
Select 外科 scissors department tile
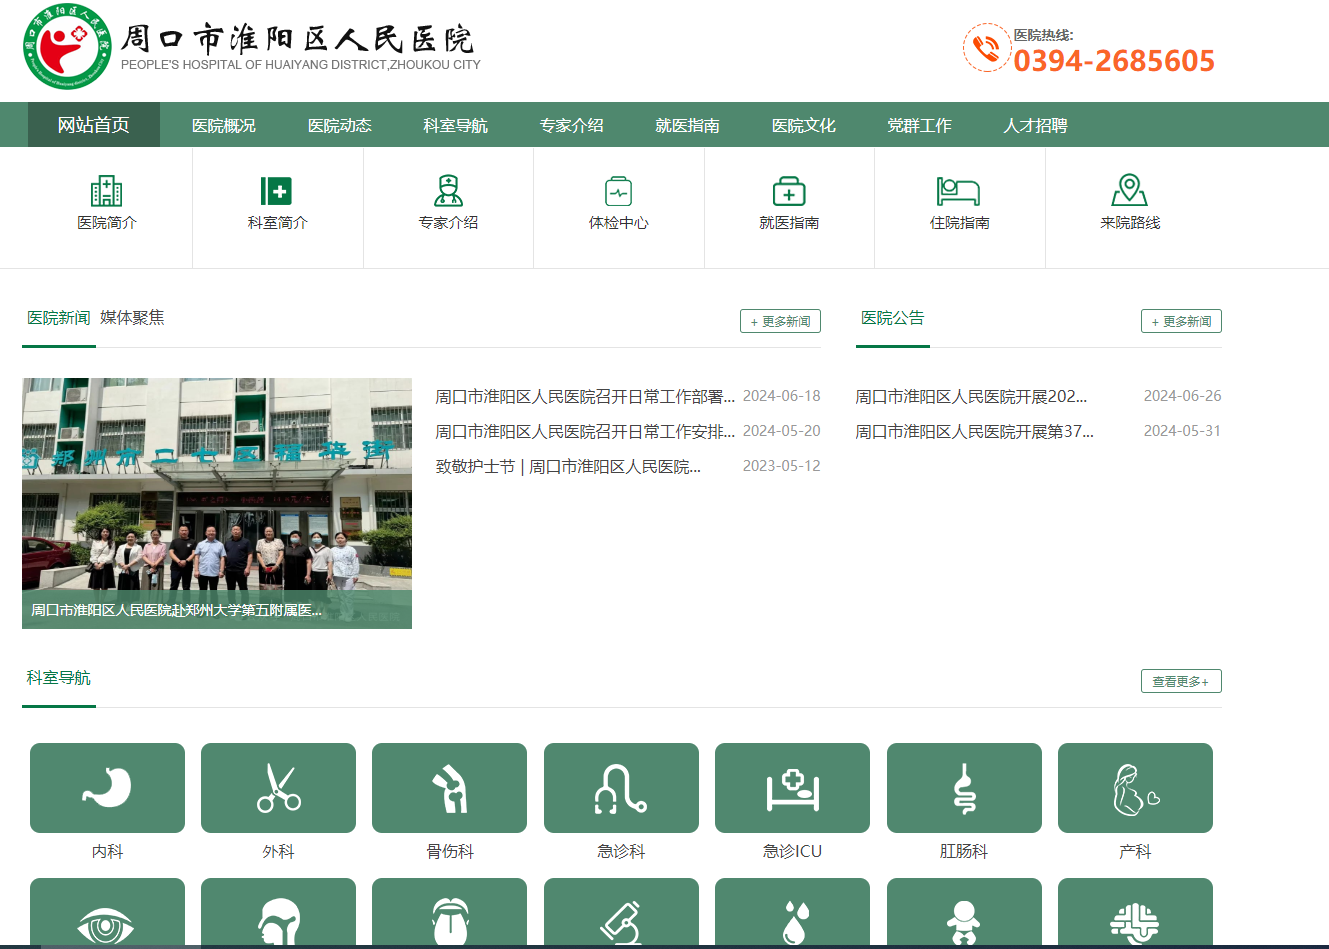tap(278, 788)
